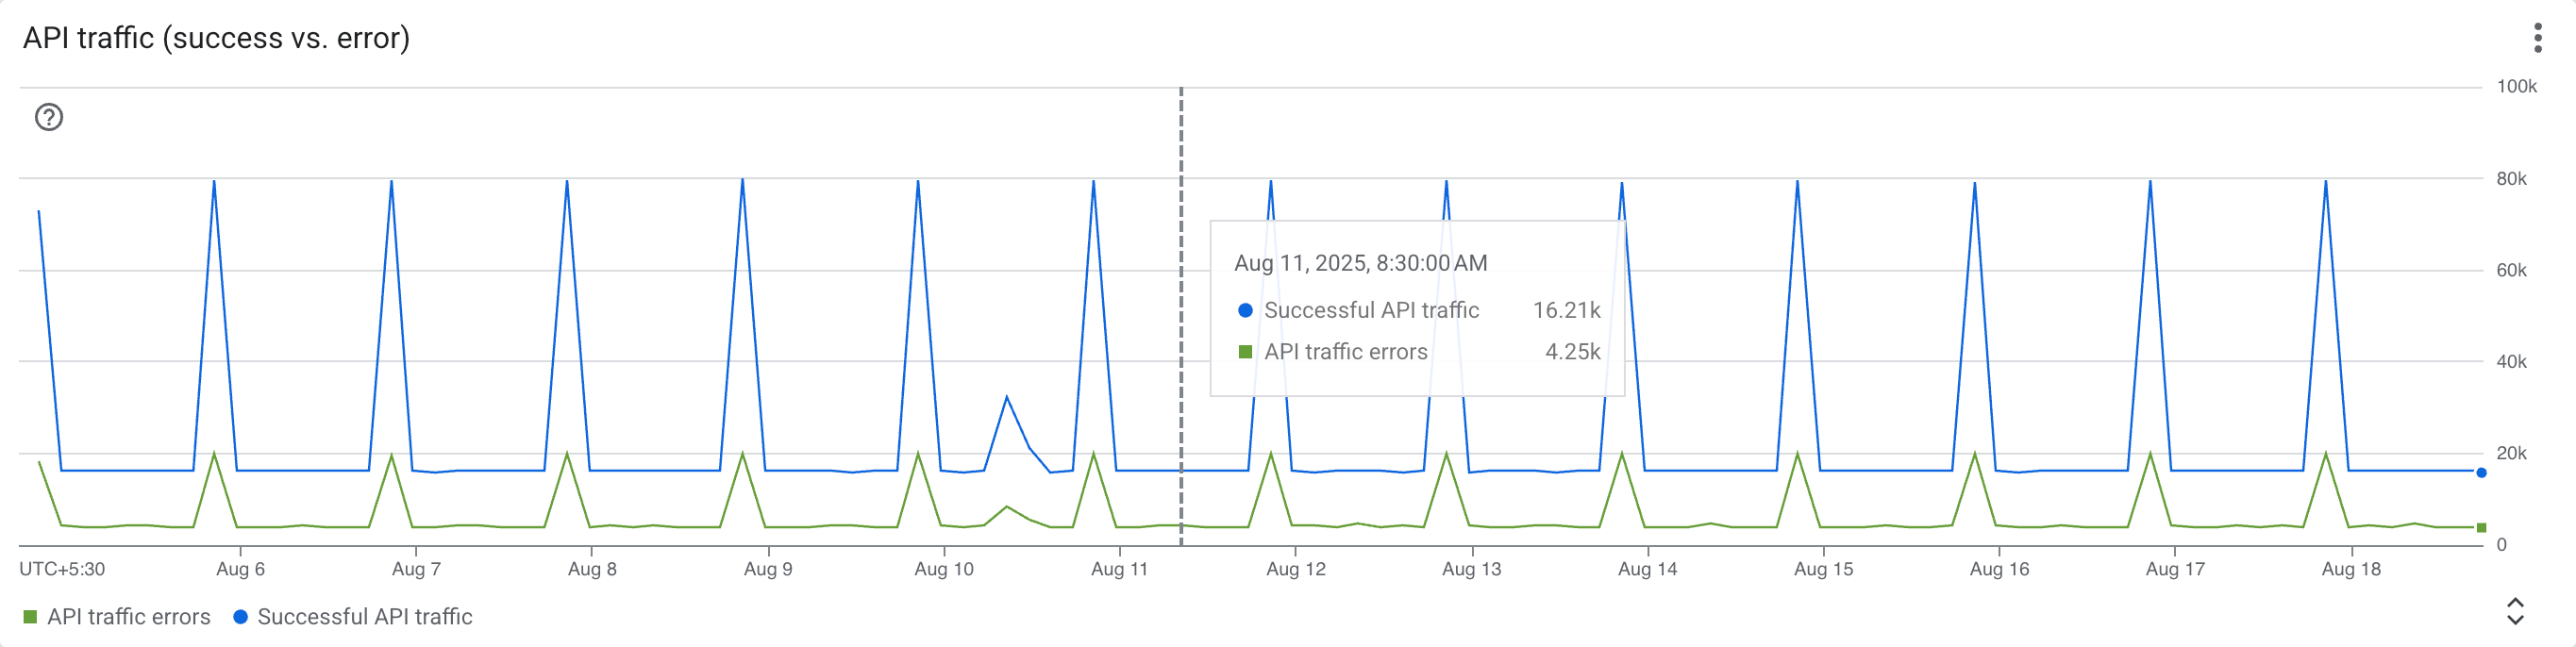This screenshot has width=2576, height=647.
Task: Click the chart title 'API traffic (success vs. error)'
Action: coord(216,38)
